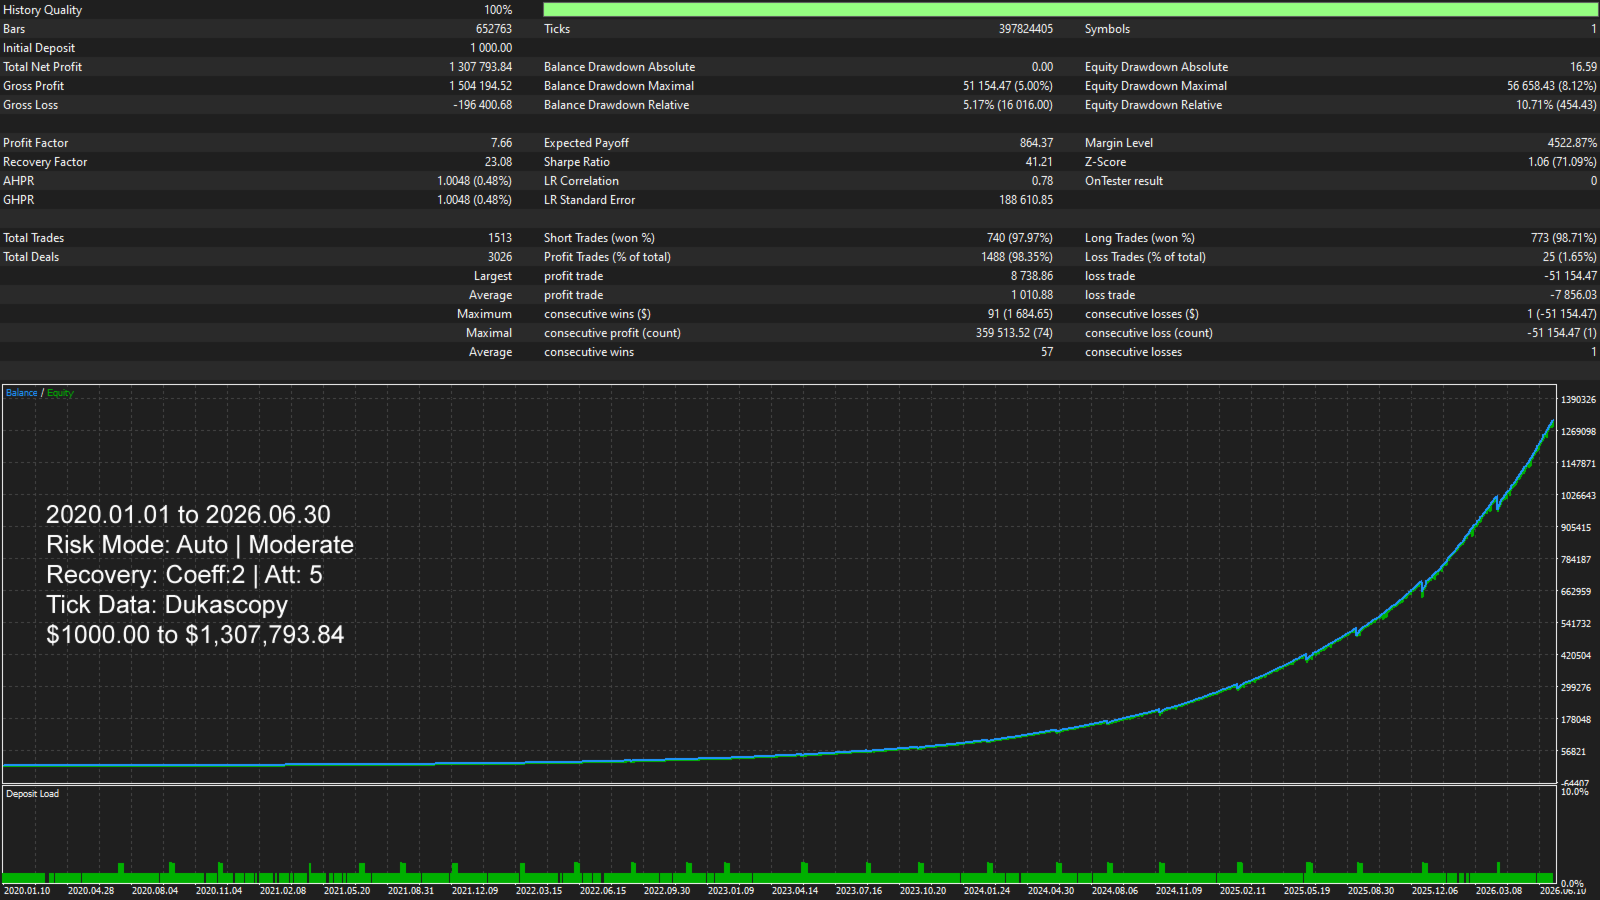The width and height of the screenshot is (1600, 900).
Task: Select the OnTester result label
Action: [x=1124, y=181]
